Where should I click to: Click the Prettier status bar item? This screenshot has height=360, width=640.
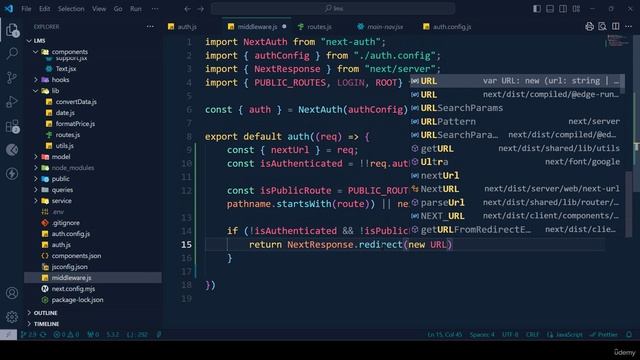point(604,334)
